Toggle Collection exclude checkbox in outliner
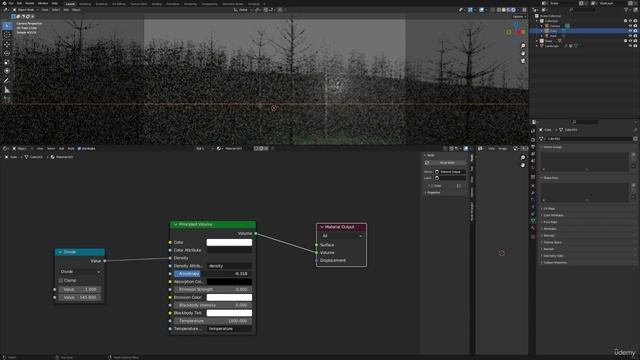640x360 pixels. [625, 21]
